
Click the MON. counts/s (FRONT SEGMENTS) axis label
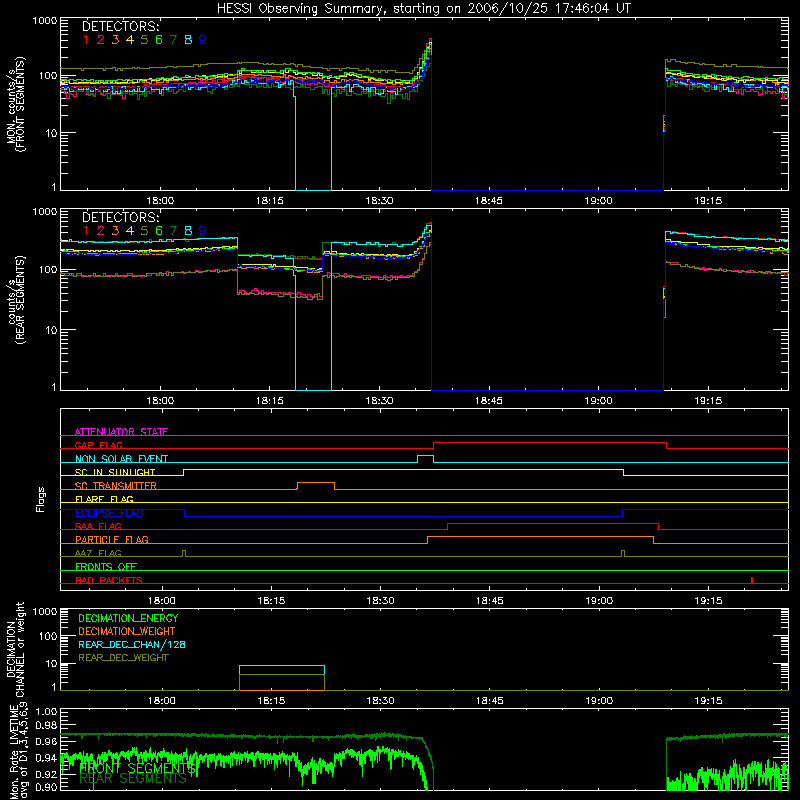(16, 105)
